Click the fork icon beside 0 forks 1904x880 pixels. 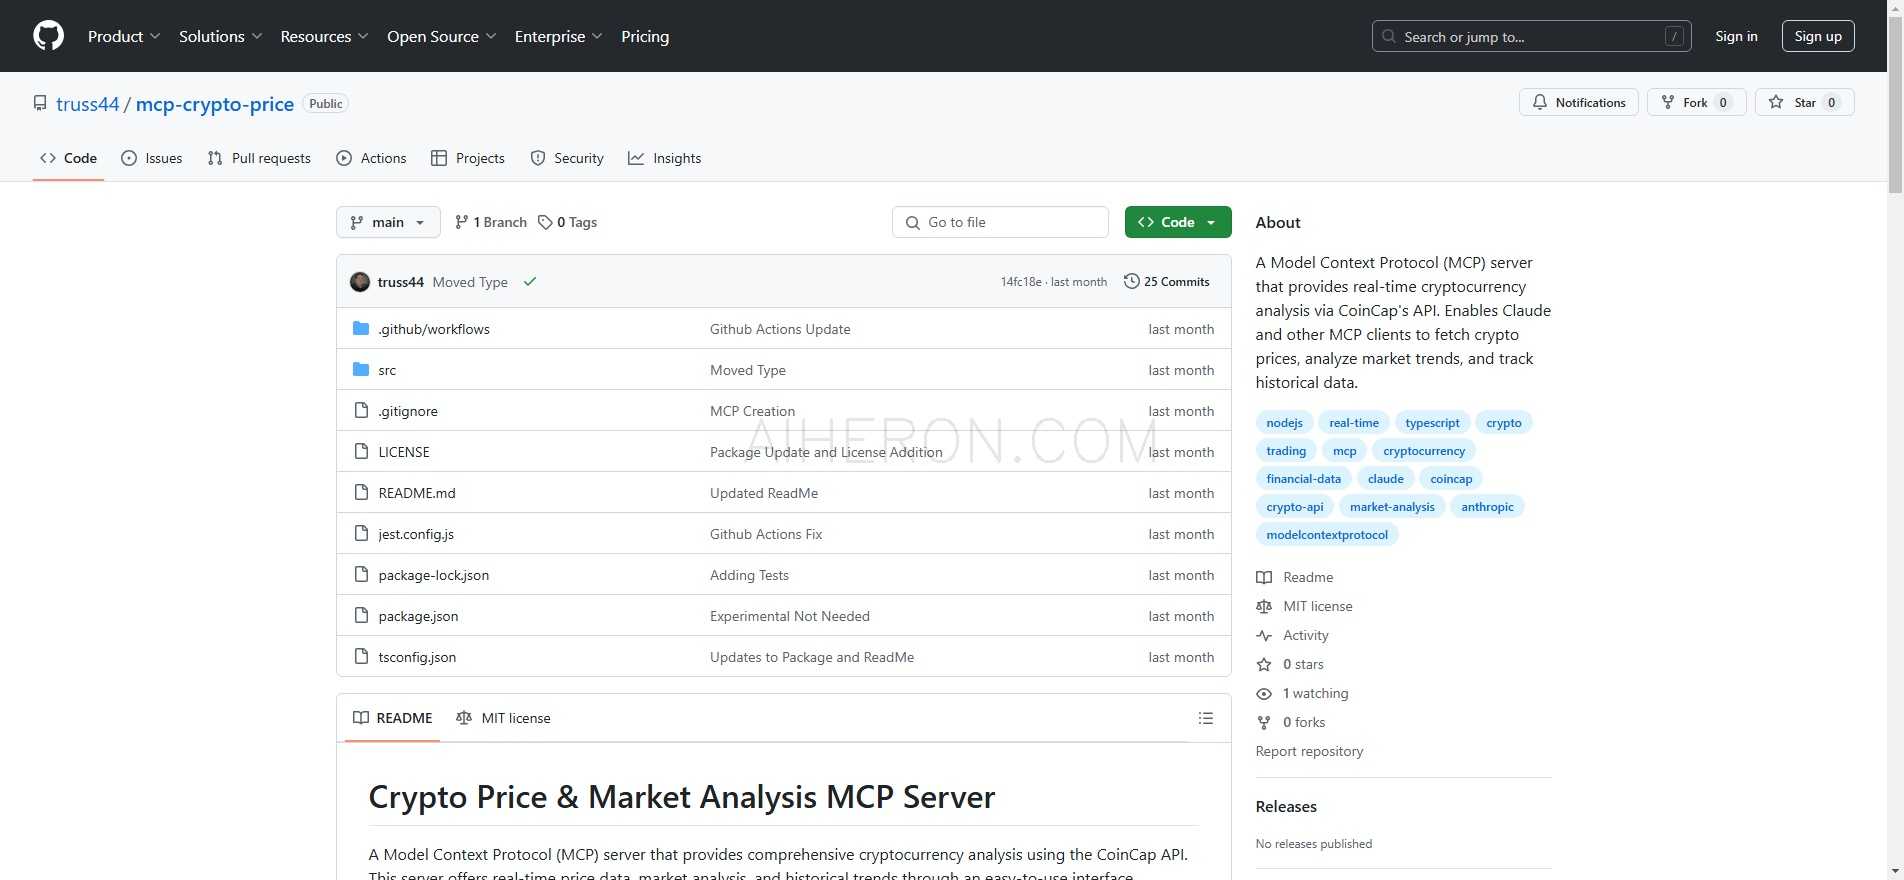(x=1264, y=723)
